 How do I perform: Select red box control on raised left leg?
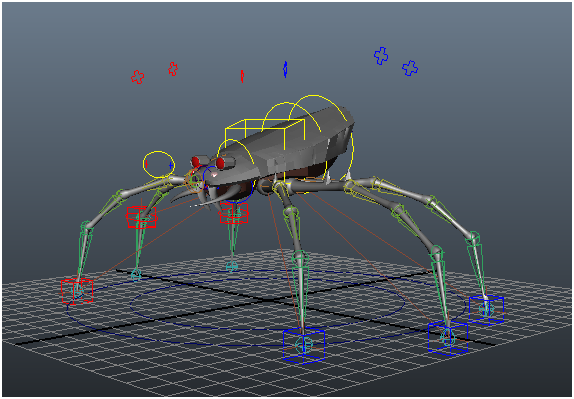point(141,217)
